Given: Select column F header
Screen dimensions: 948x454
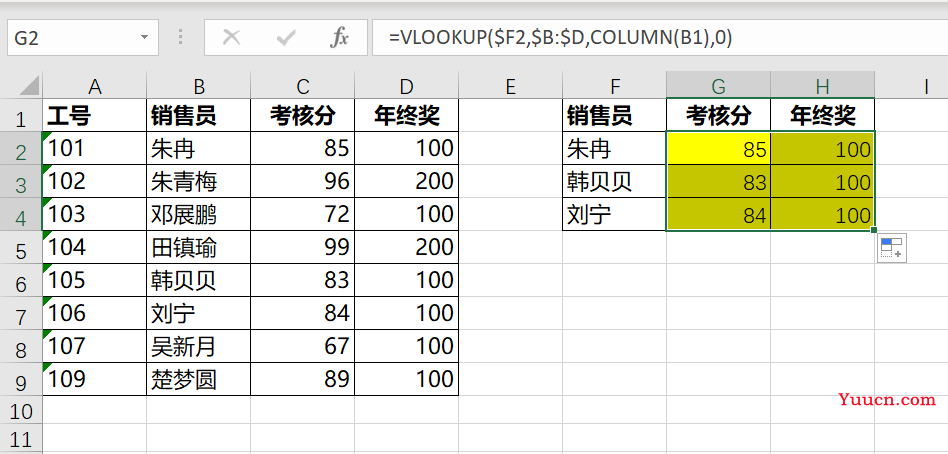Looking at the screenshot, I should click(x=614, y=86).
